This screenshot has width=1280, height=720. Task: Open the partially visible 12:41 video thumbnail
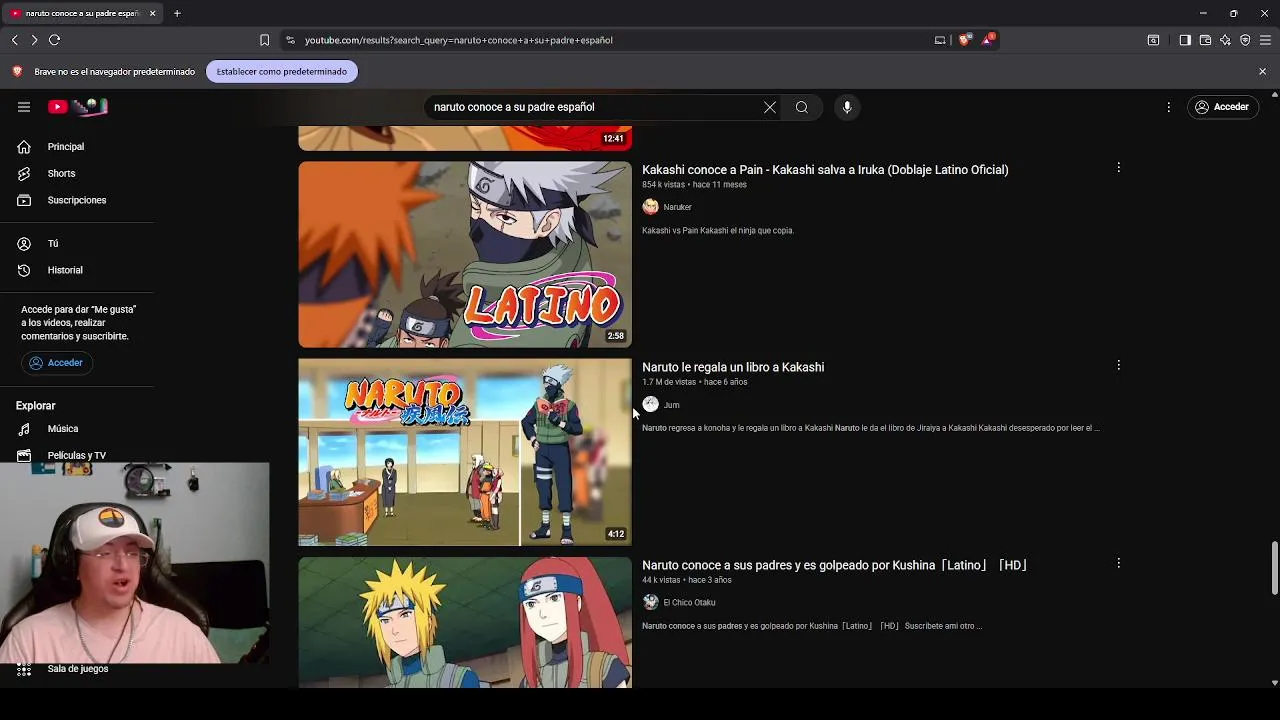[465, 138]
